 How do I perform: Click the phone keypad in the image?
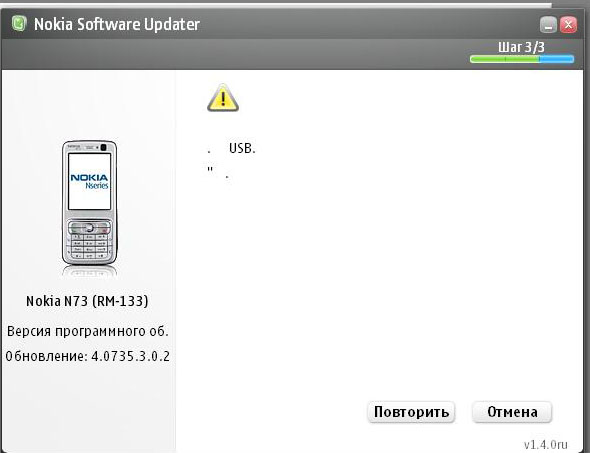[x=89, y=246]
